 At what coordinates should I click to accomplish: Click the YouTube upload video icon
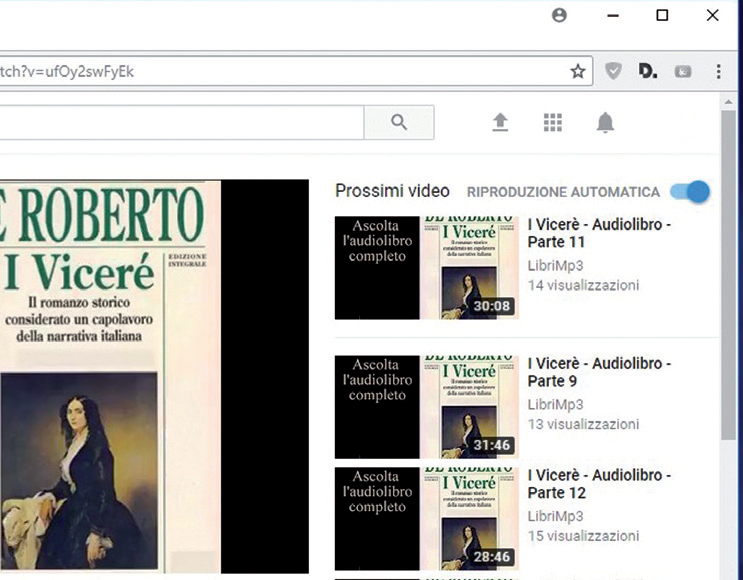(500, 122)
